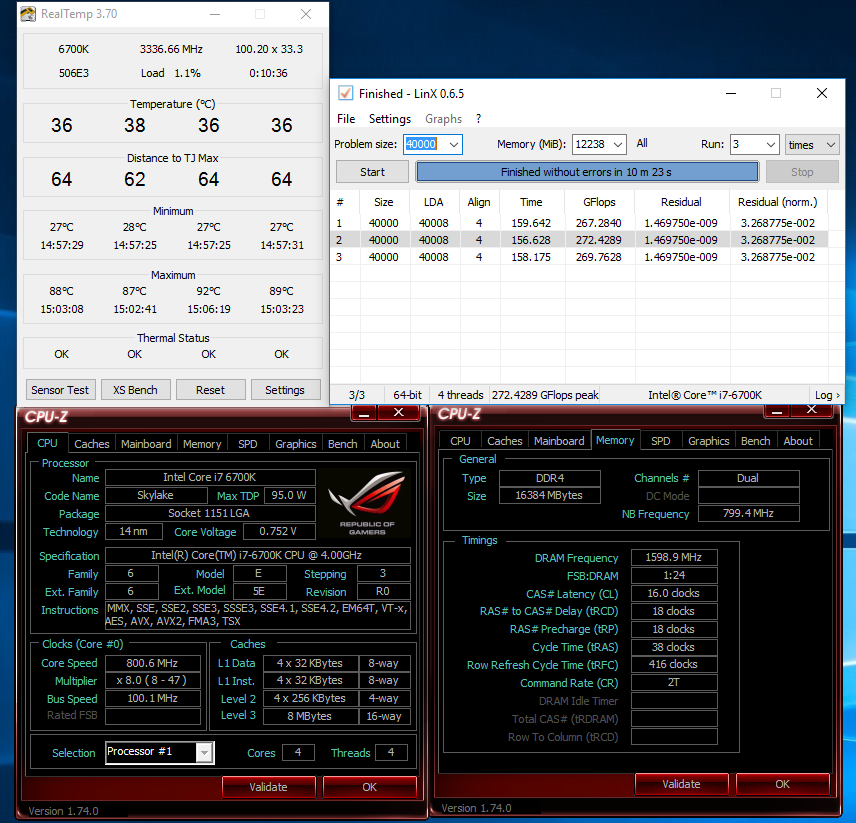
Task: Click the Time column header in LinX
Action: click(x=531, y=202)
